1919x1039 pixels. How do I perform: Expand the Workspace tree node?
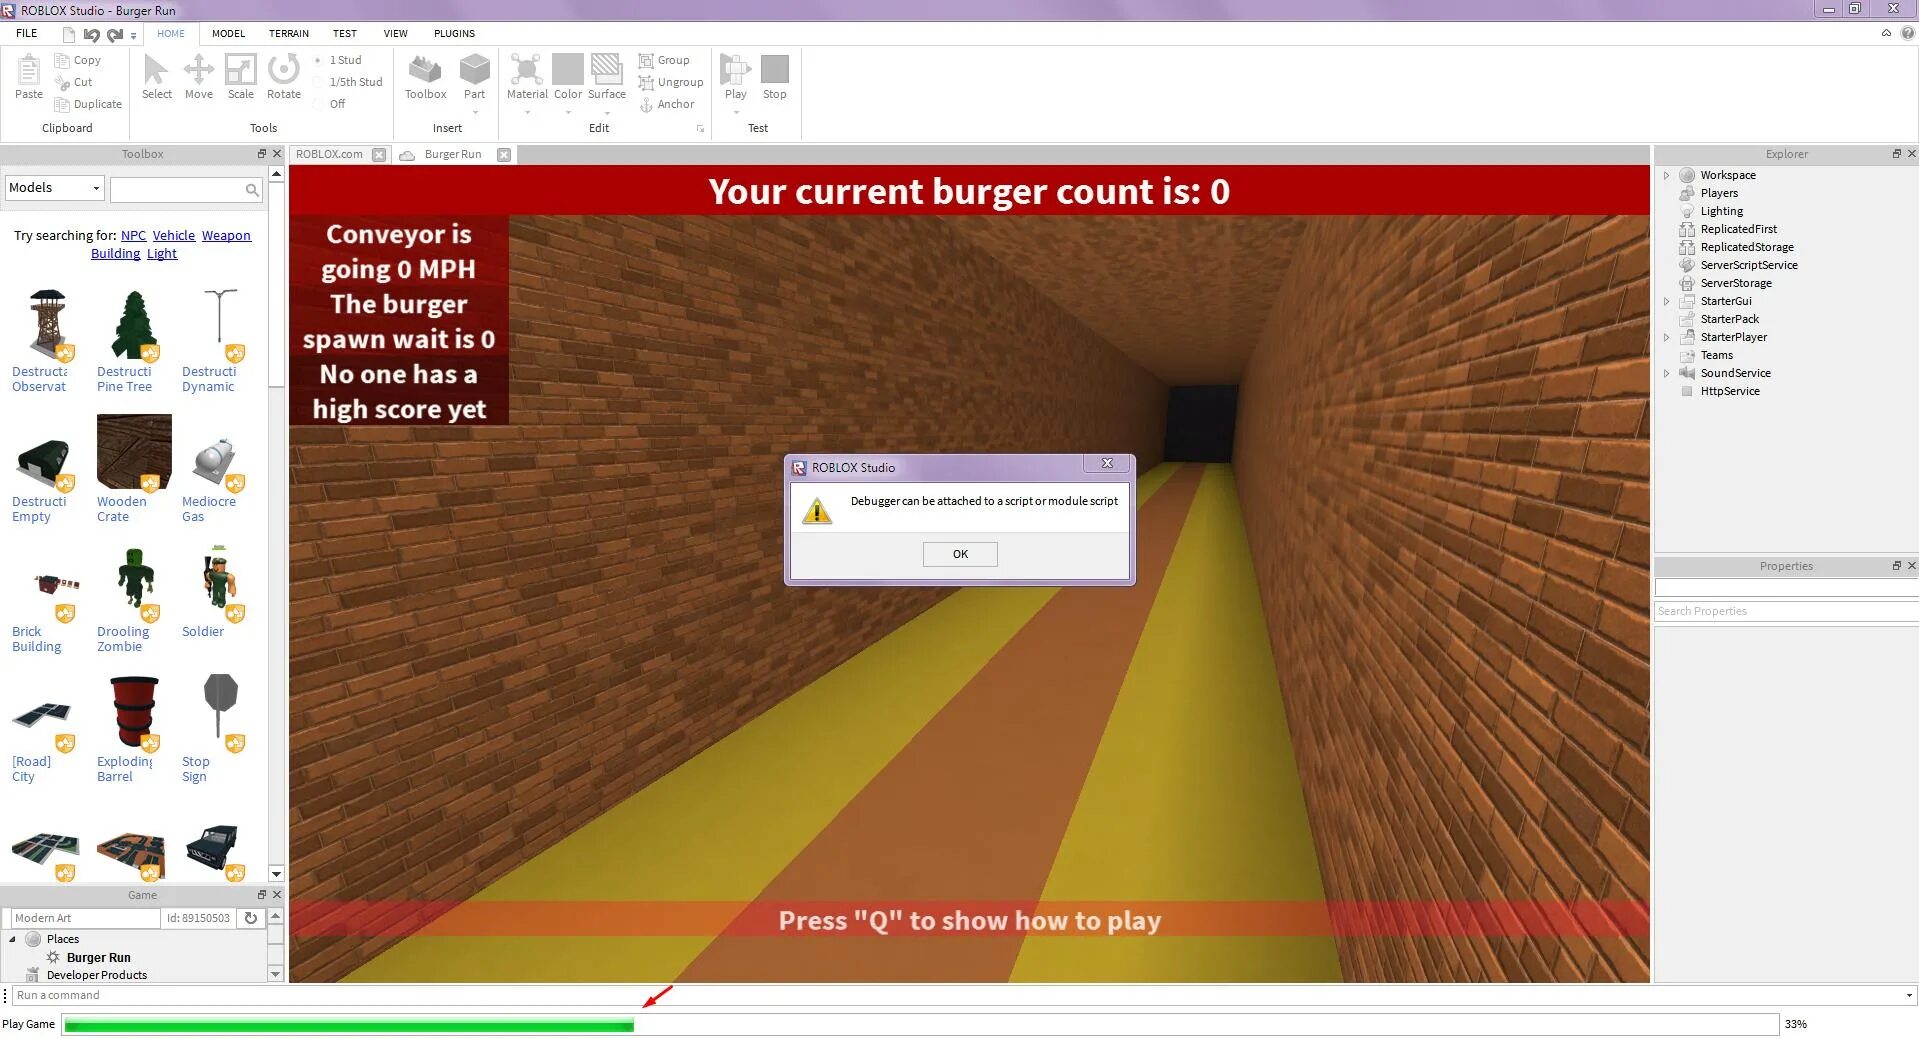1666,175
